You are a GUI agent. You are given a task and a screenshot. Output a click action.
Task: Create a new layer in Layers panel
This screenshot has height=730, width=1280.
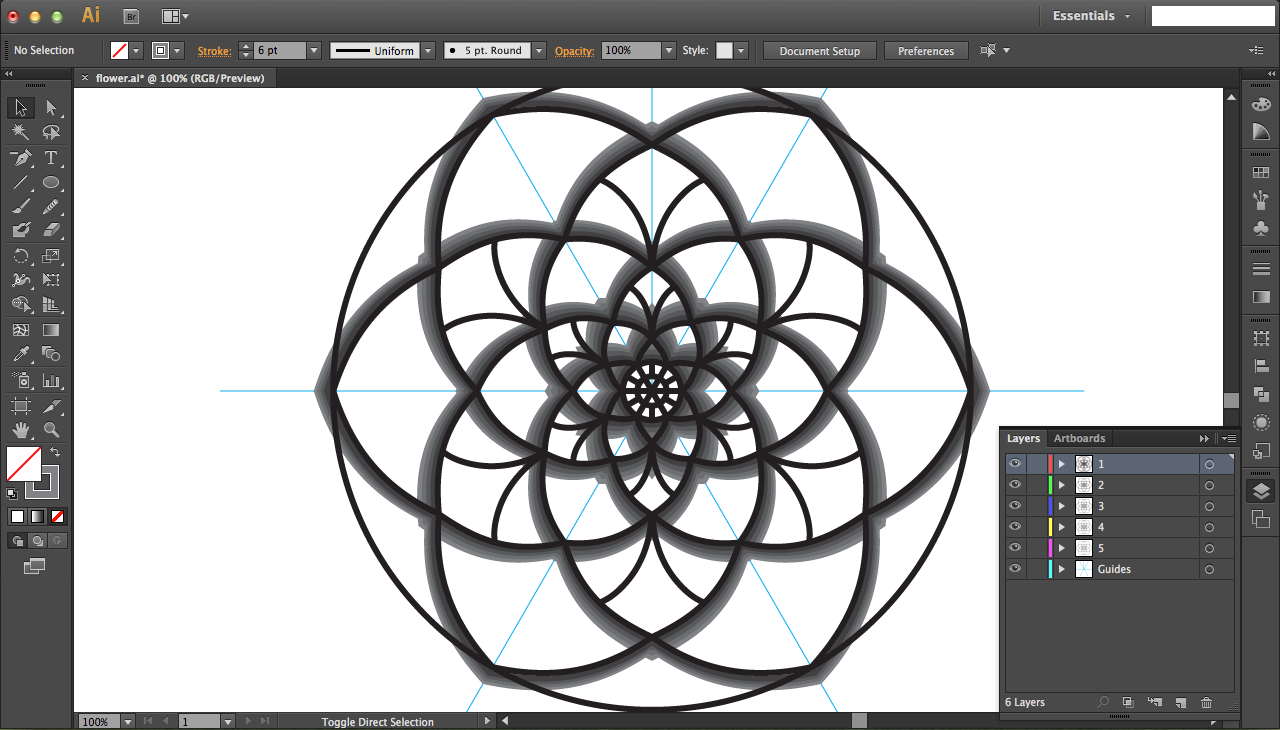click(x=1180, y=703)
